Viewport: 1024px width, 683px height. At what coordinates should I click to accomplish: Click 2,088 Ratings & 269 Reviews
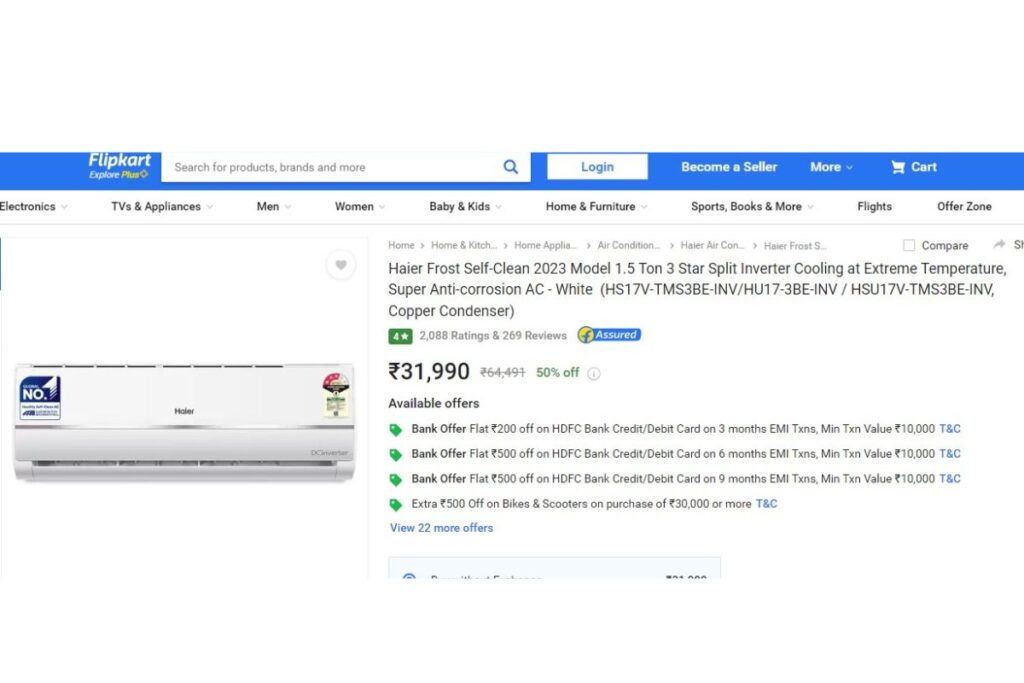click(x=493, y=336)
